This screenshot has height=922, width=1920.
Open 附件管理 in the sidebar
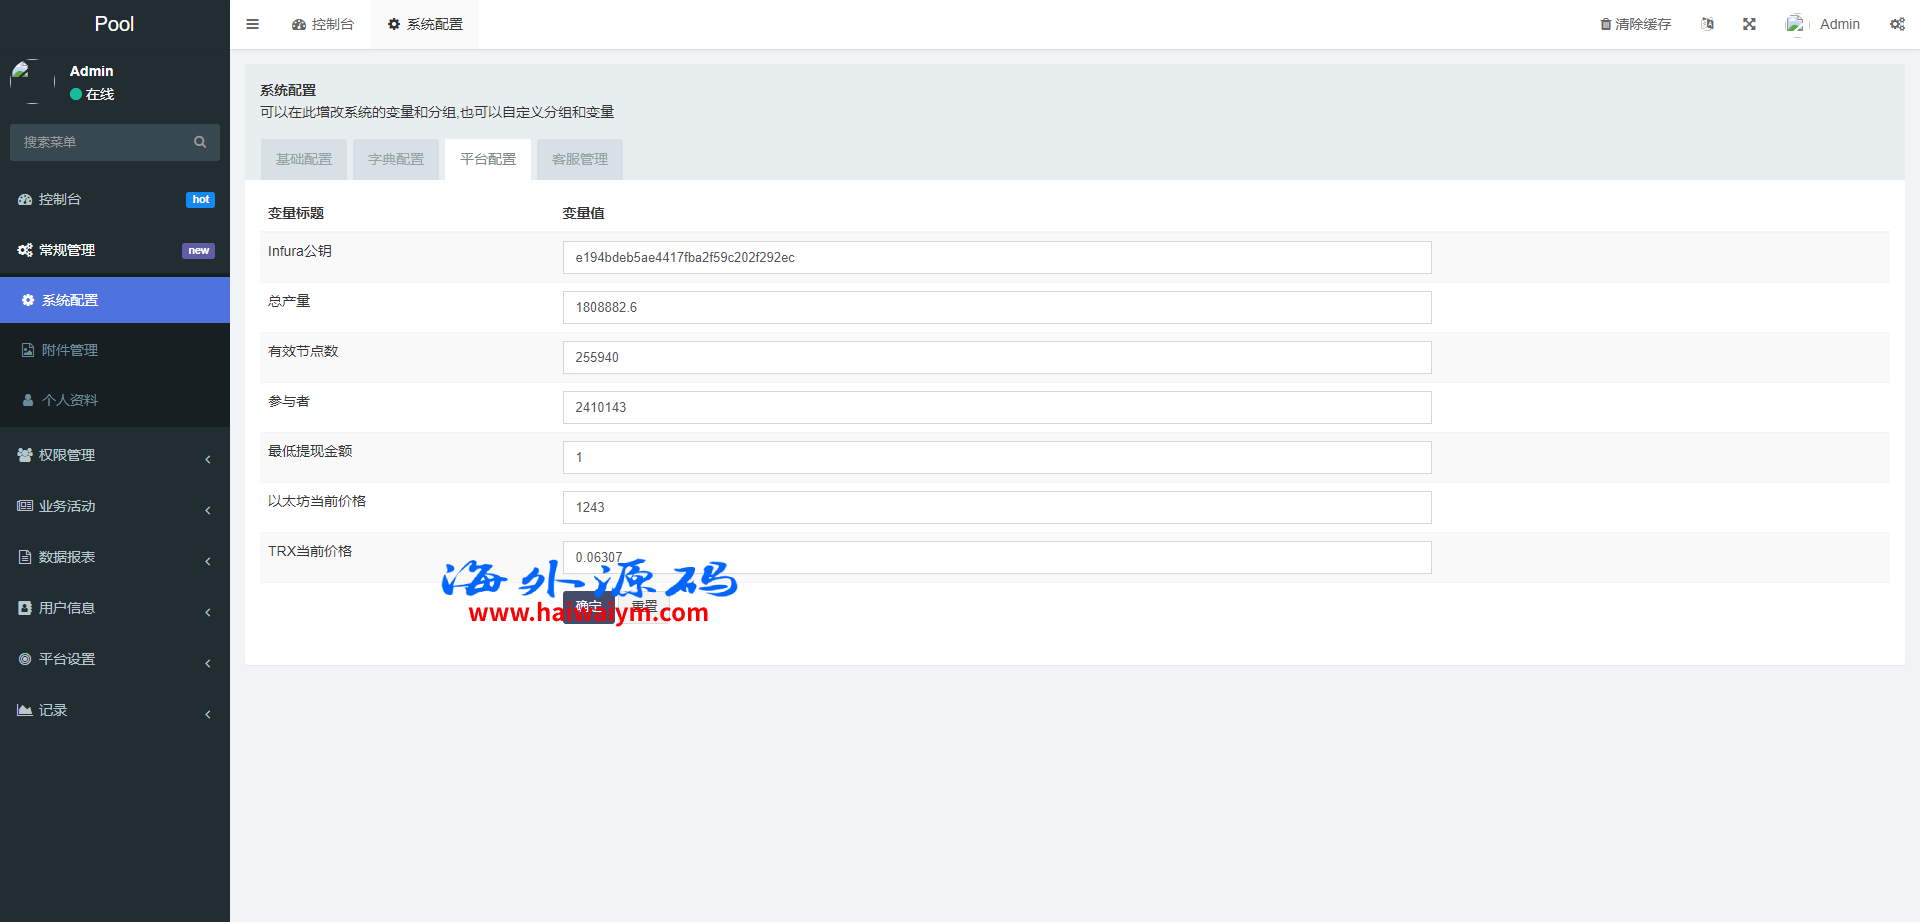point(70,350)
